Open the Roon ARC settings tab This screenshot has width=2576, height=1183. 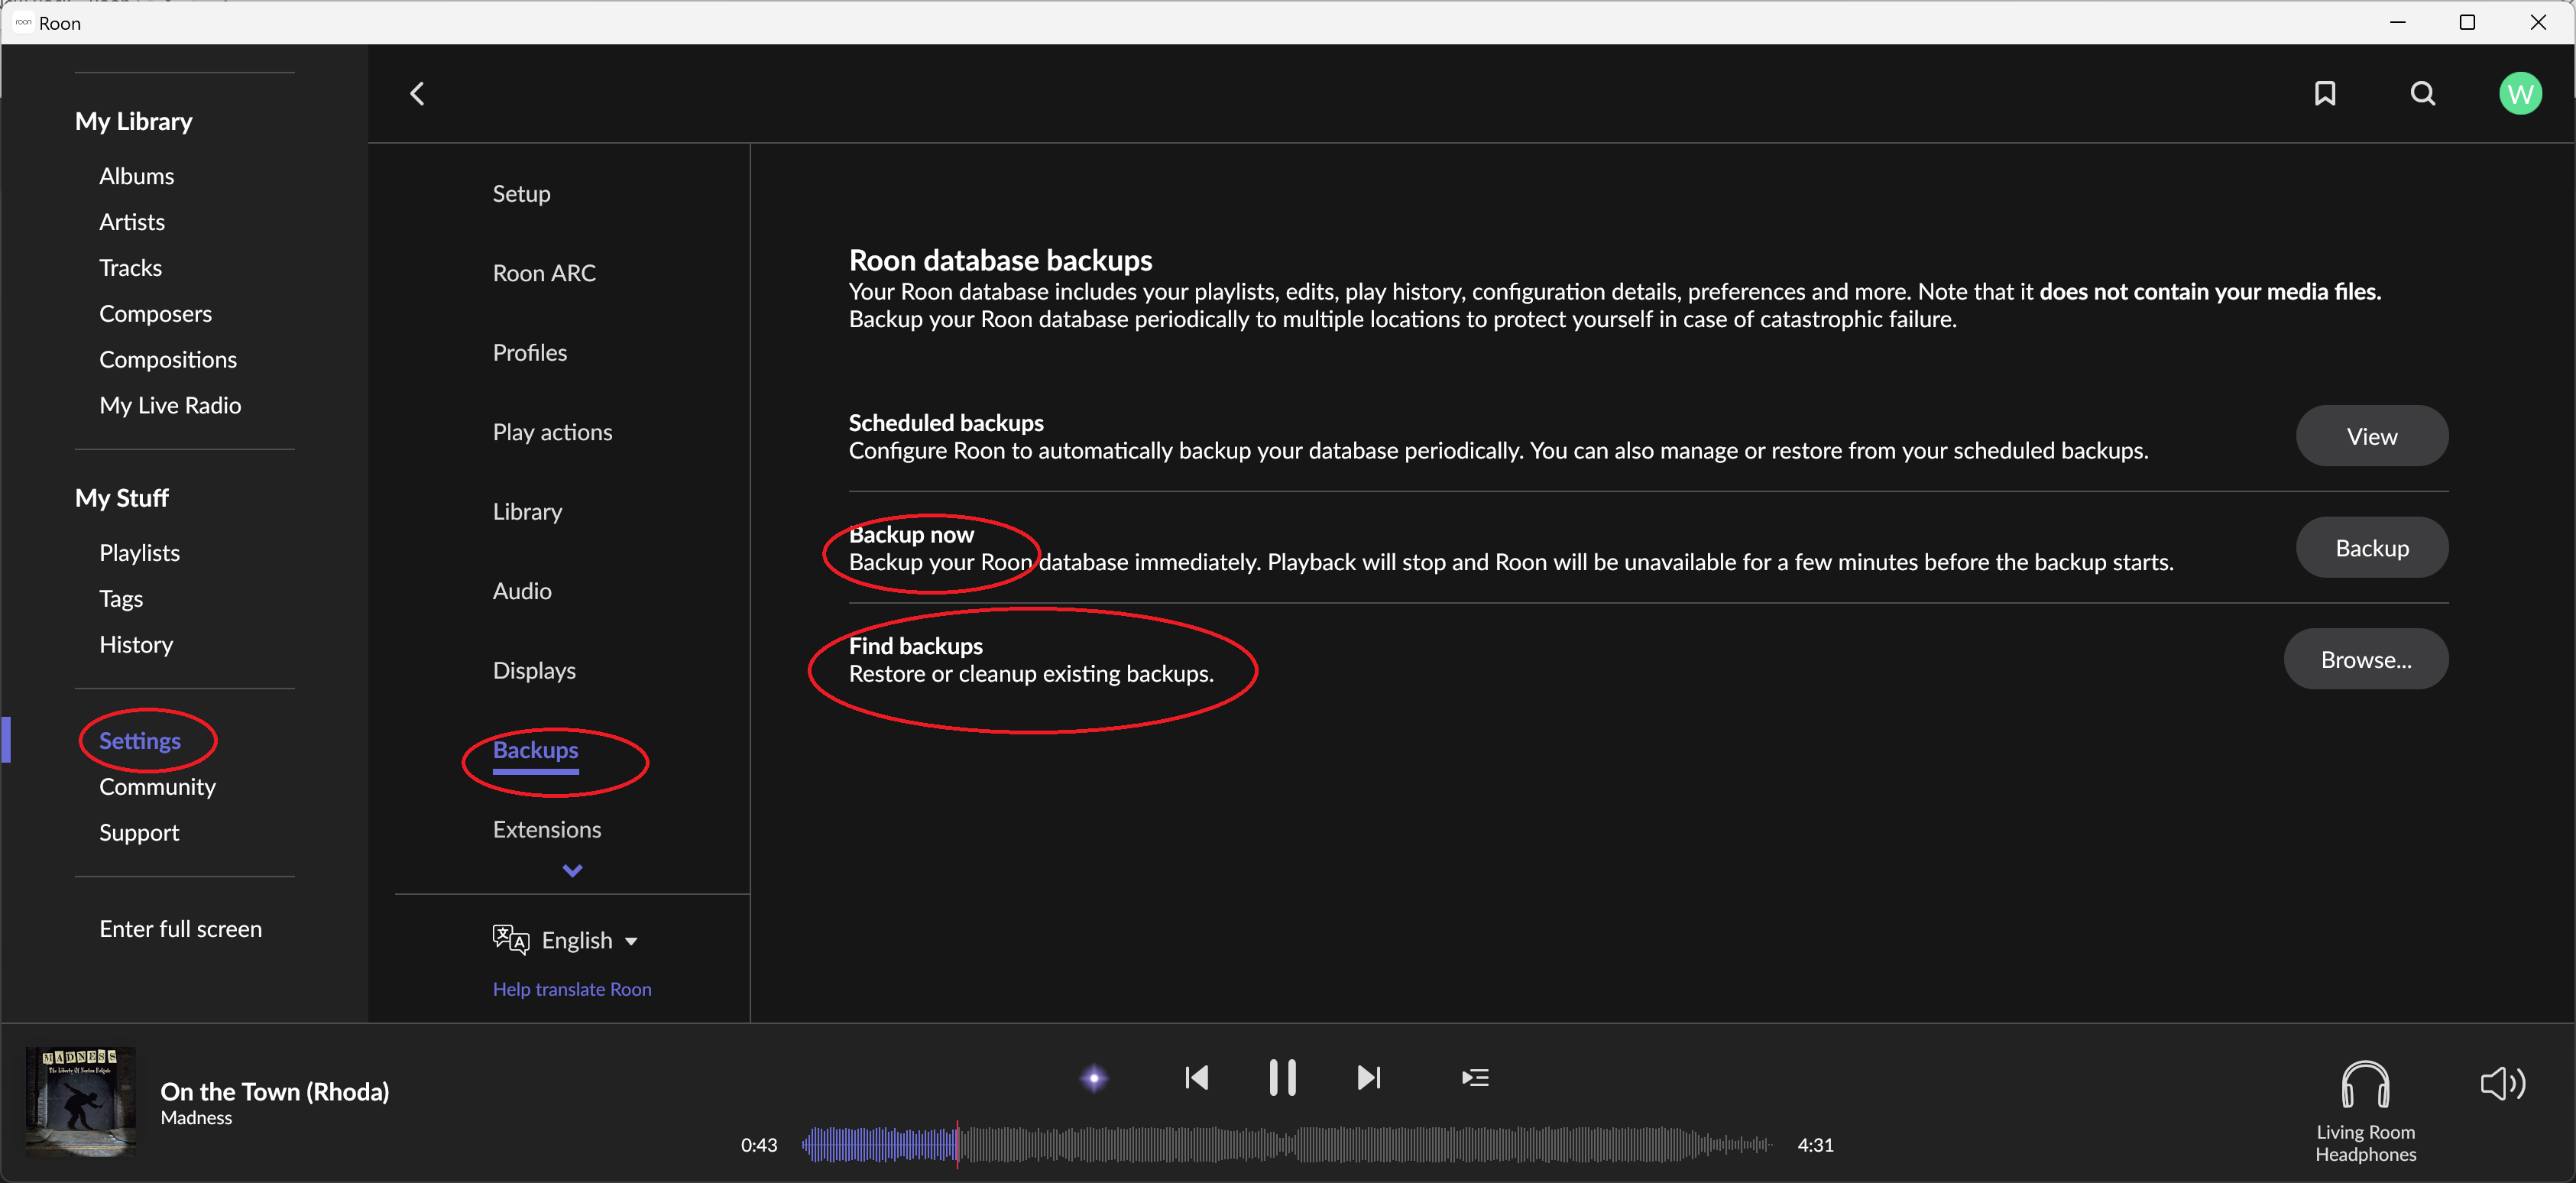[544, 273]
